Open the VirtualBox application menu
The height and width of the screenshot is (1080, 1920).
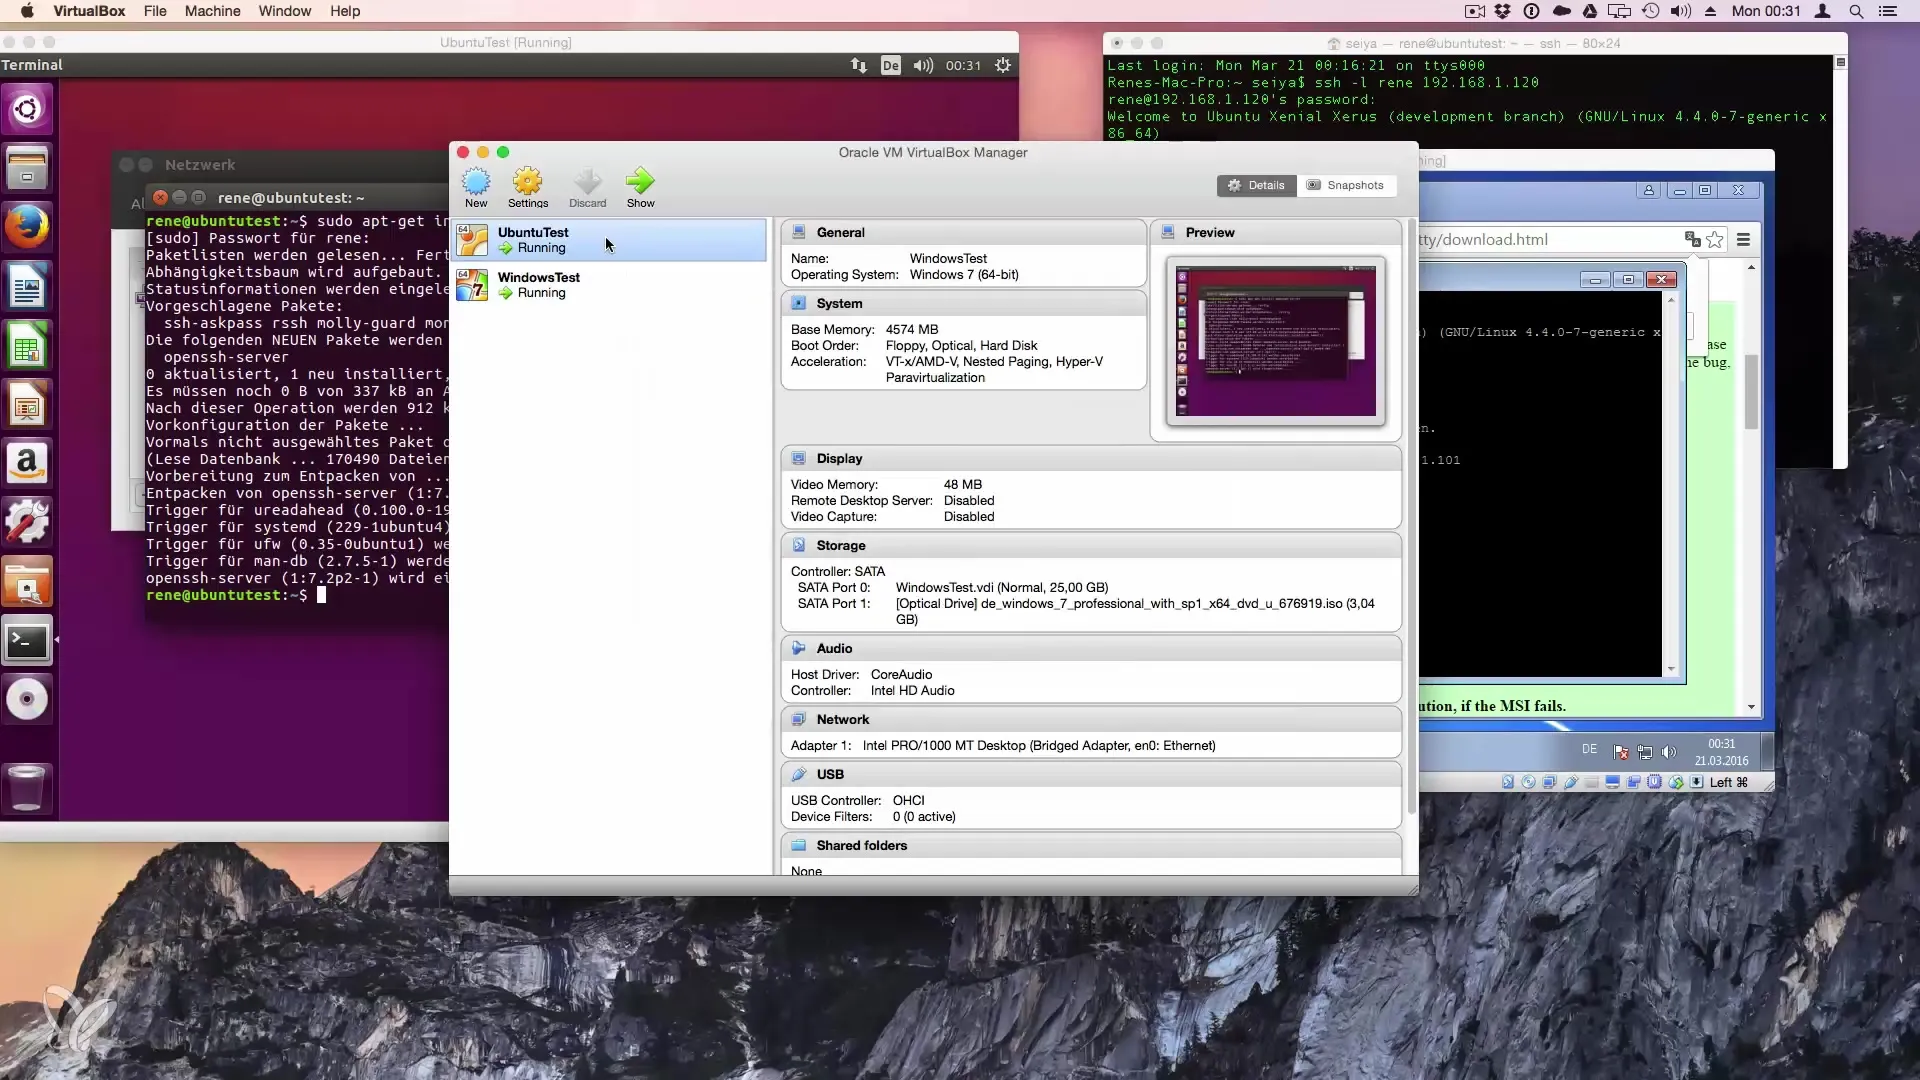point(89,11)
